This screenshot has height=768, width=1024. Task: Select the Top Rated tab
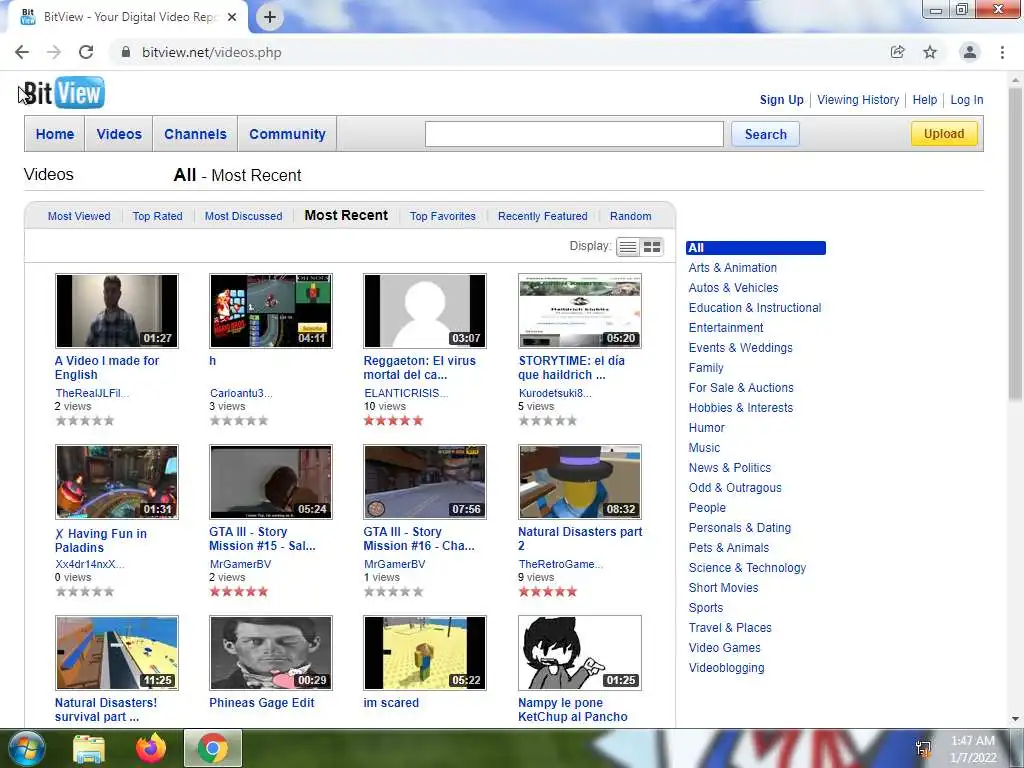point(157,216)
